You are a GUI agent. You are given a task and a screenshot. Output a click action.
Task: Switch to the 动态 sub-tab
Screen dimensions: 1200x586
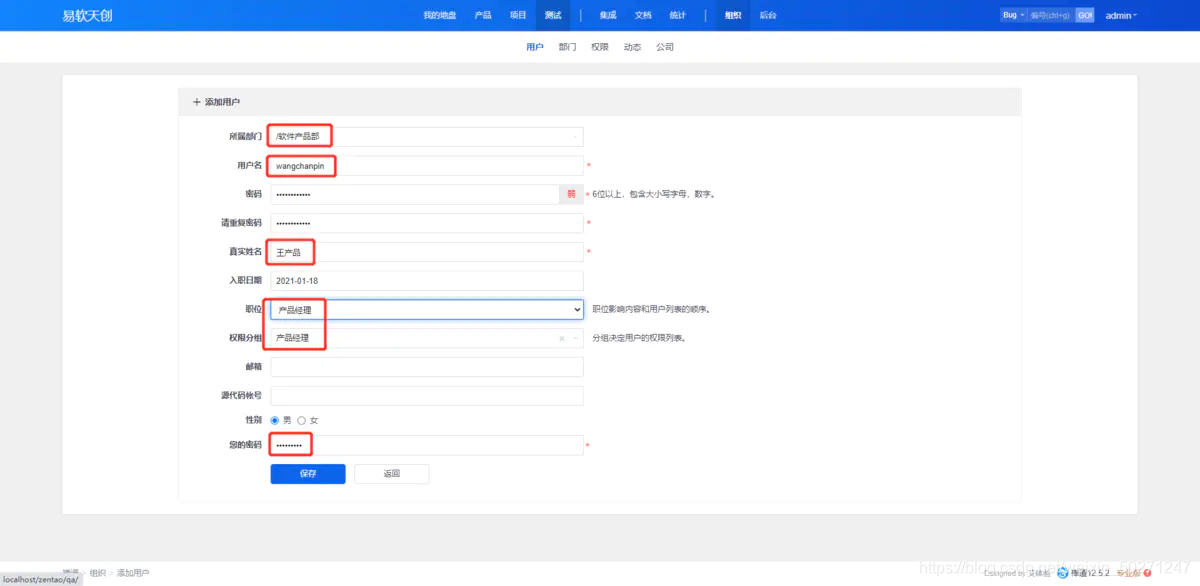click(x=632, y=47)
